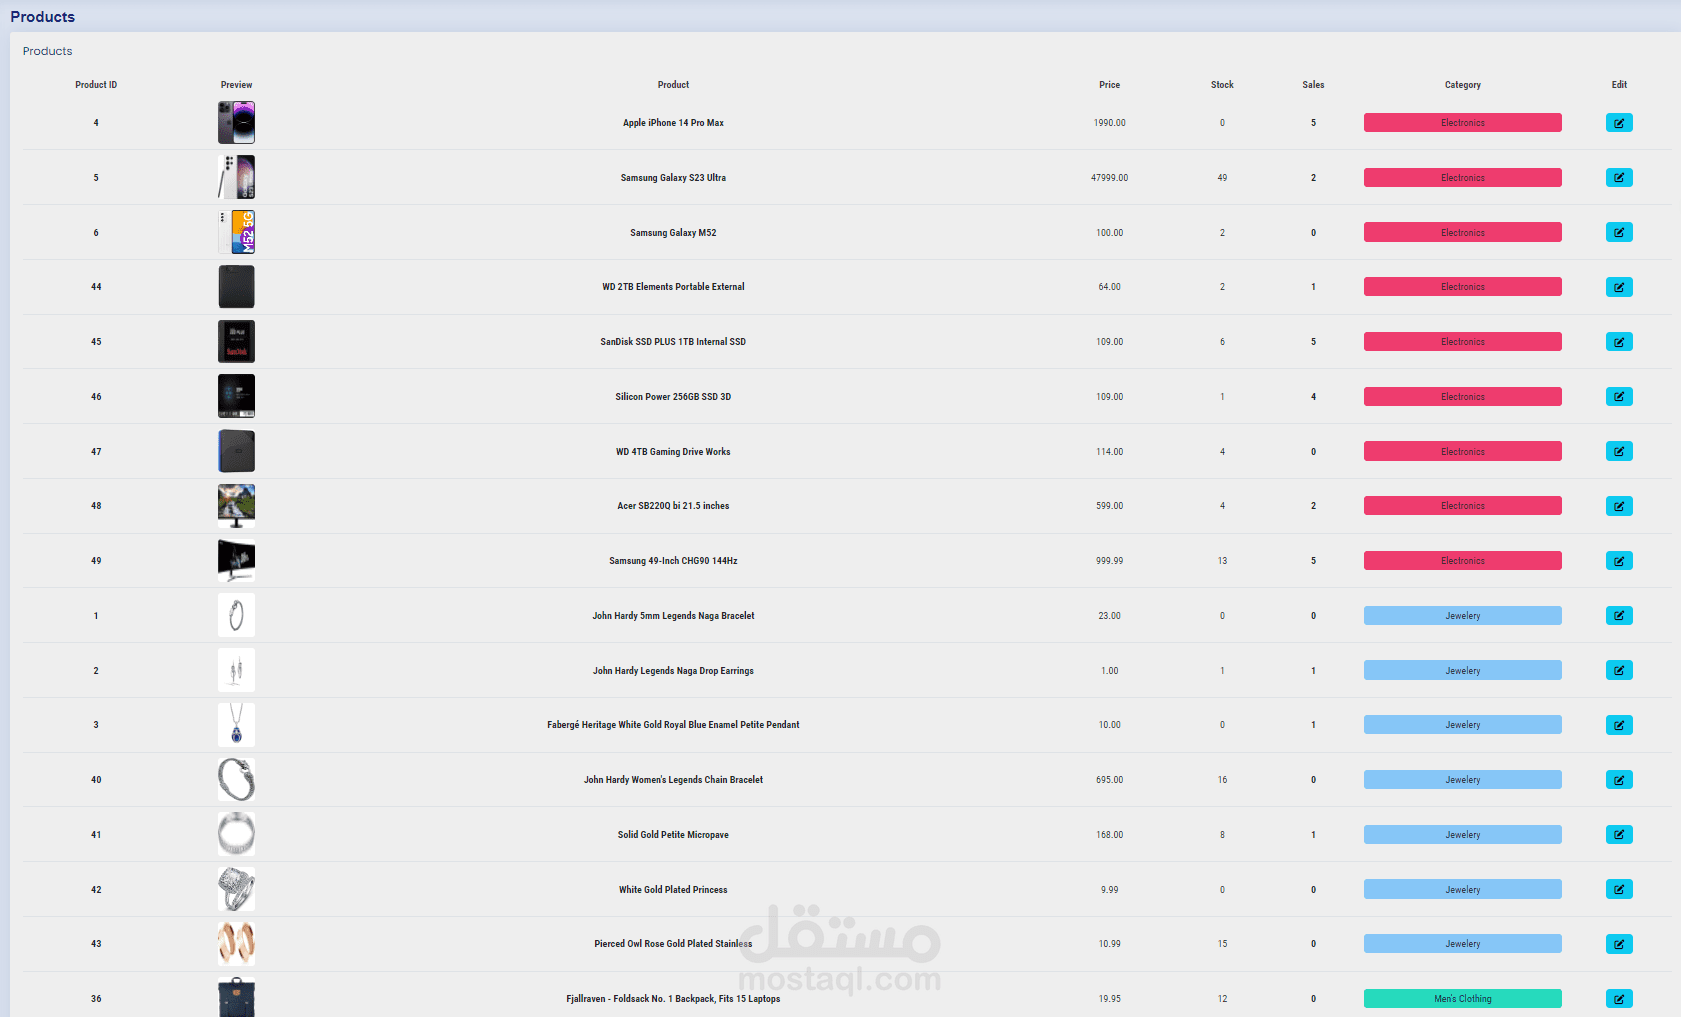Click the price 1990.00
The height and width of the screenshot is (1017, 1681).
[1109, 123]
